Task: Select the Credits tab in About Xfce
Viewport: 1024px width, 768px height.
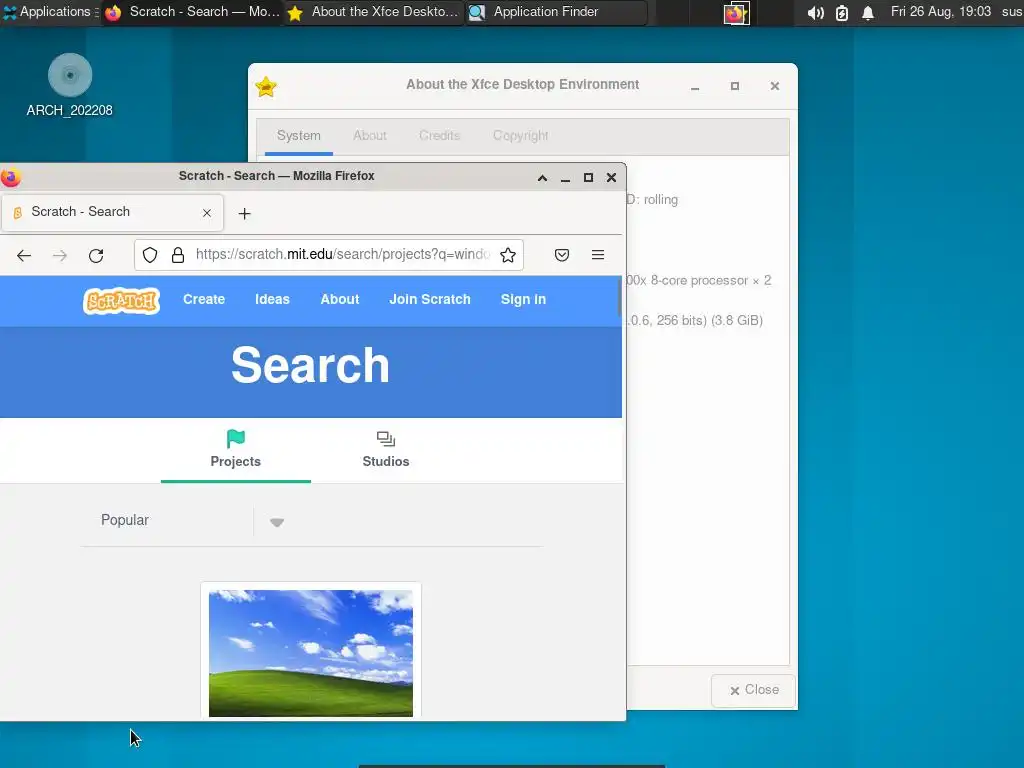Action: coord(440,136)
